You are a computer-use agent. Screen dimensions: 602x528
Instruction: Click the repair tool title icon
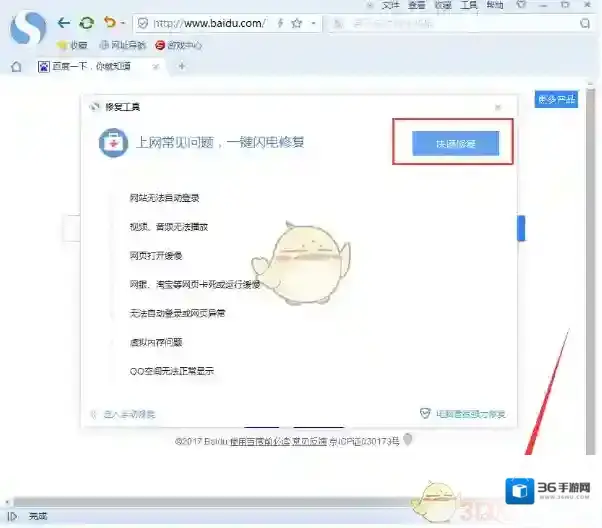click(94, 107)
